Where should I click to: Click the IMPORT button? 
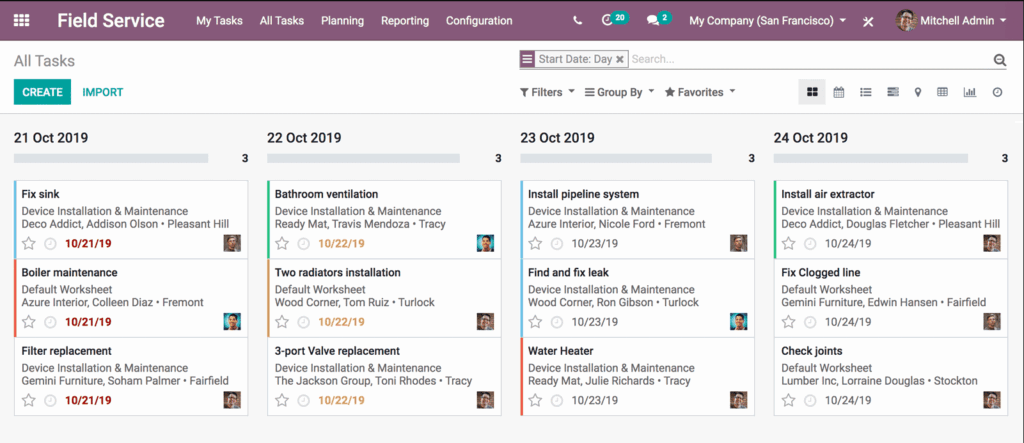coord(103,92)
